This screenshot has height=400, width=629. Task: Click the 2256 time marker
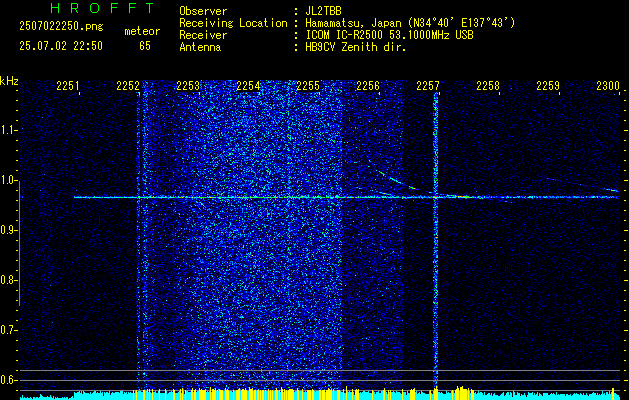[368, 86]
